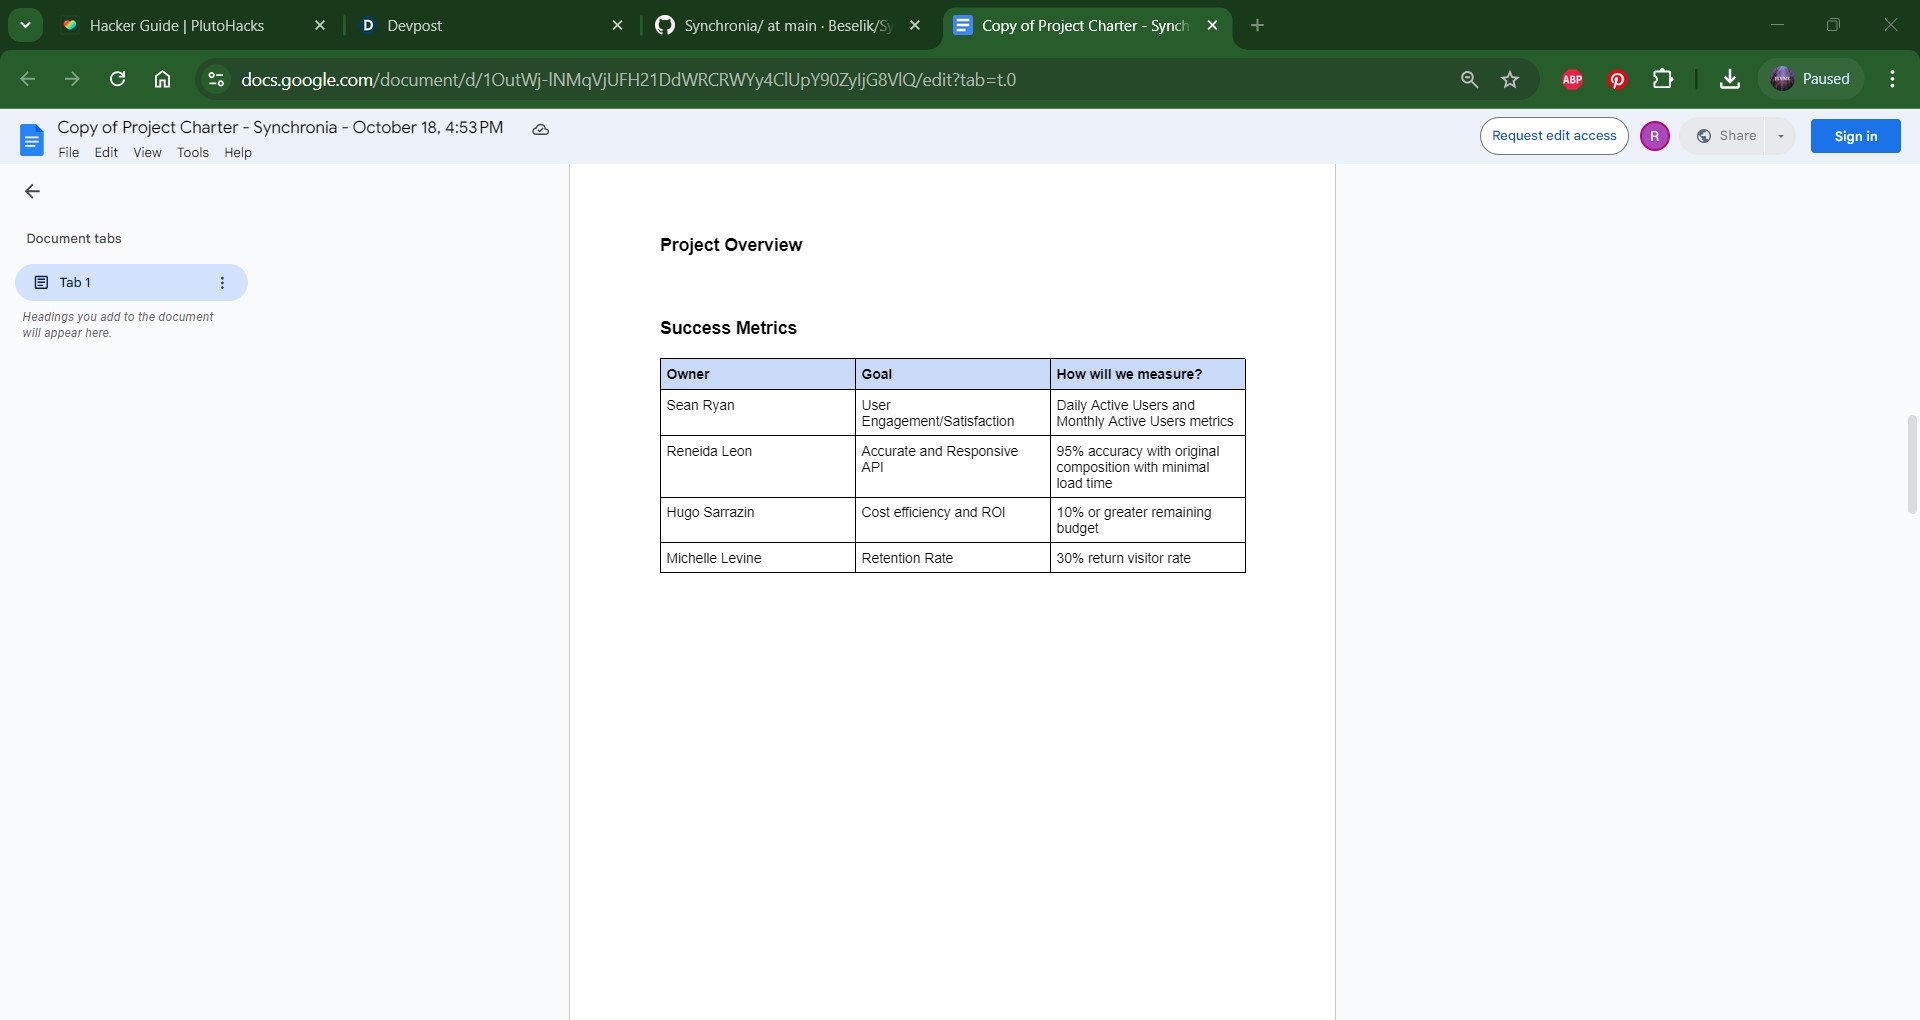Open the View menu

click(x=147, y=153)
